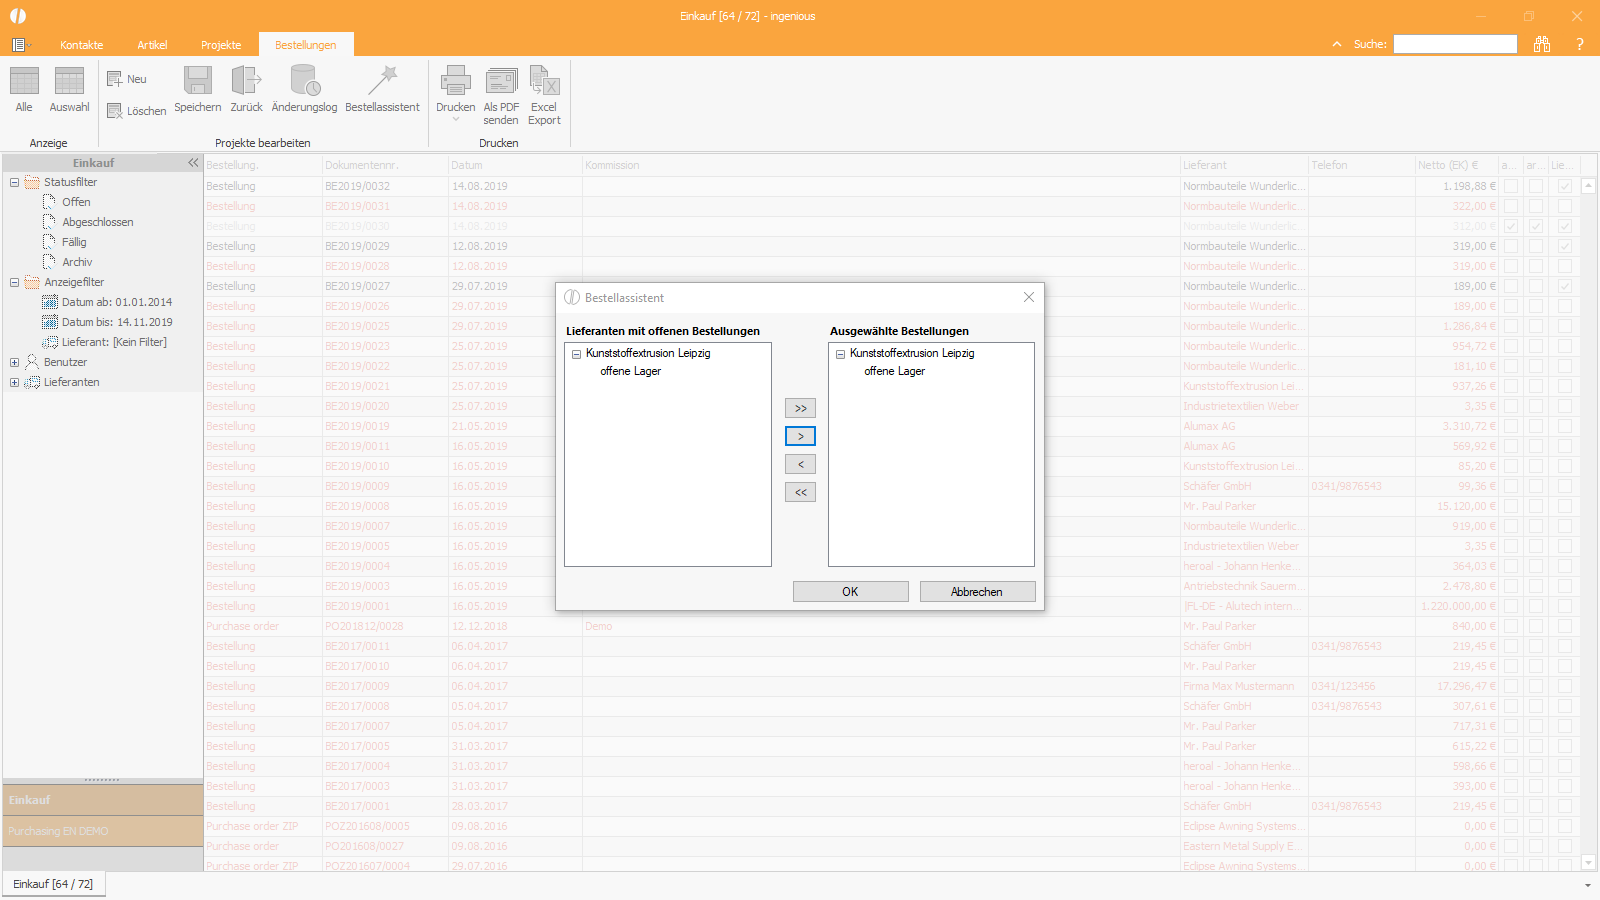The width and height of the screenshot is (1600, 900).
Task: Expand the Benutzer tree node
Action: (14, 362)
